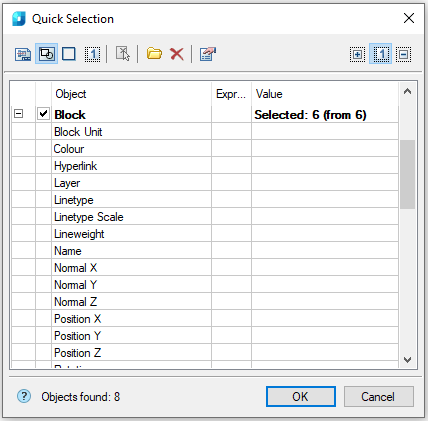This screenshot has height=421, width=429.
Task: Click the dotted-box minus icon
Action: click(x=403, y=54)
